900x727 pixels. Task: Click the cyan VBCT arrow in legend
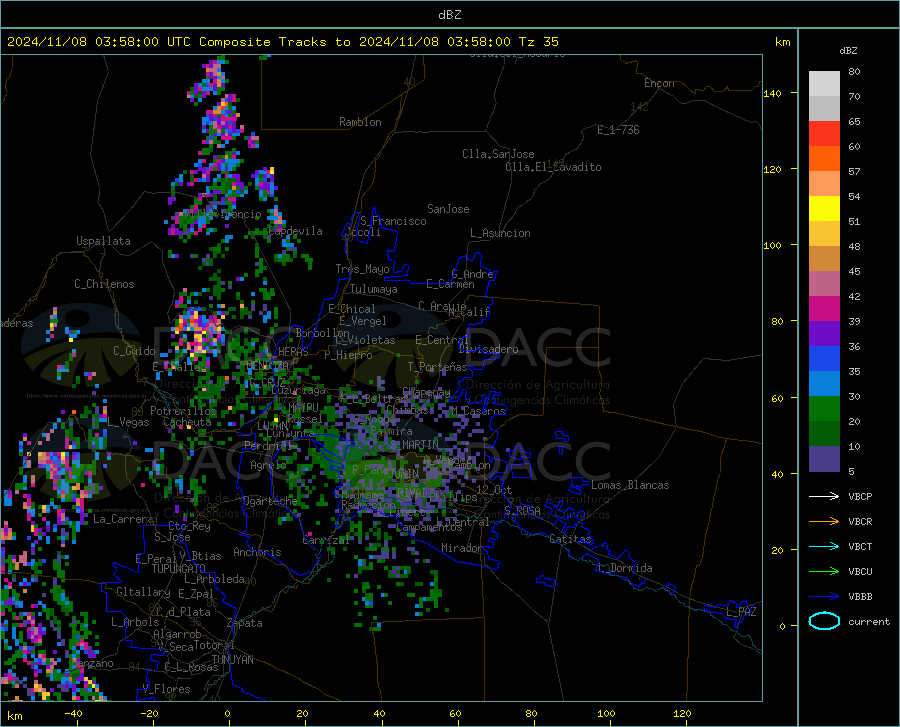click(824, 546)
